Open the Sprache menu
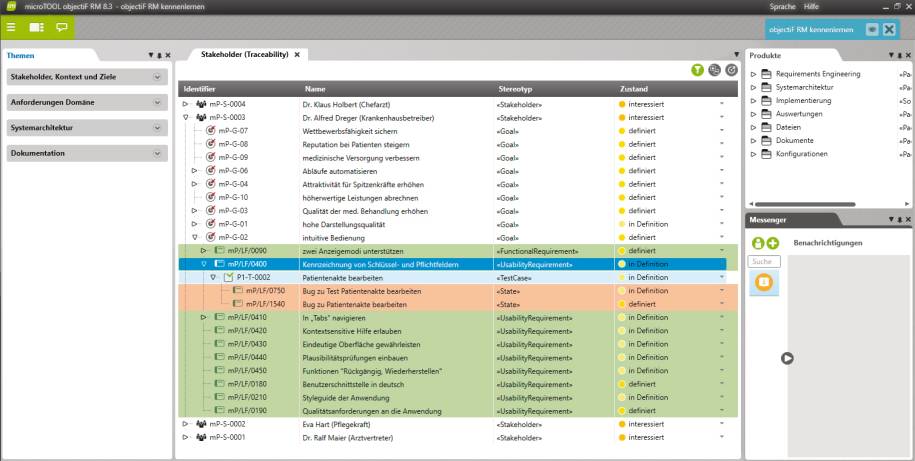Viewport: 915px width, 461px height. [x=783, y=7]
